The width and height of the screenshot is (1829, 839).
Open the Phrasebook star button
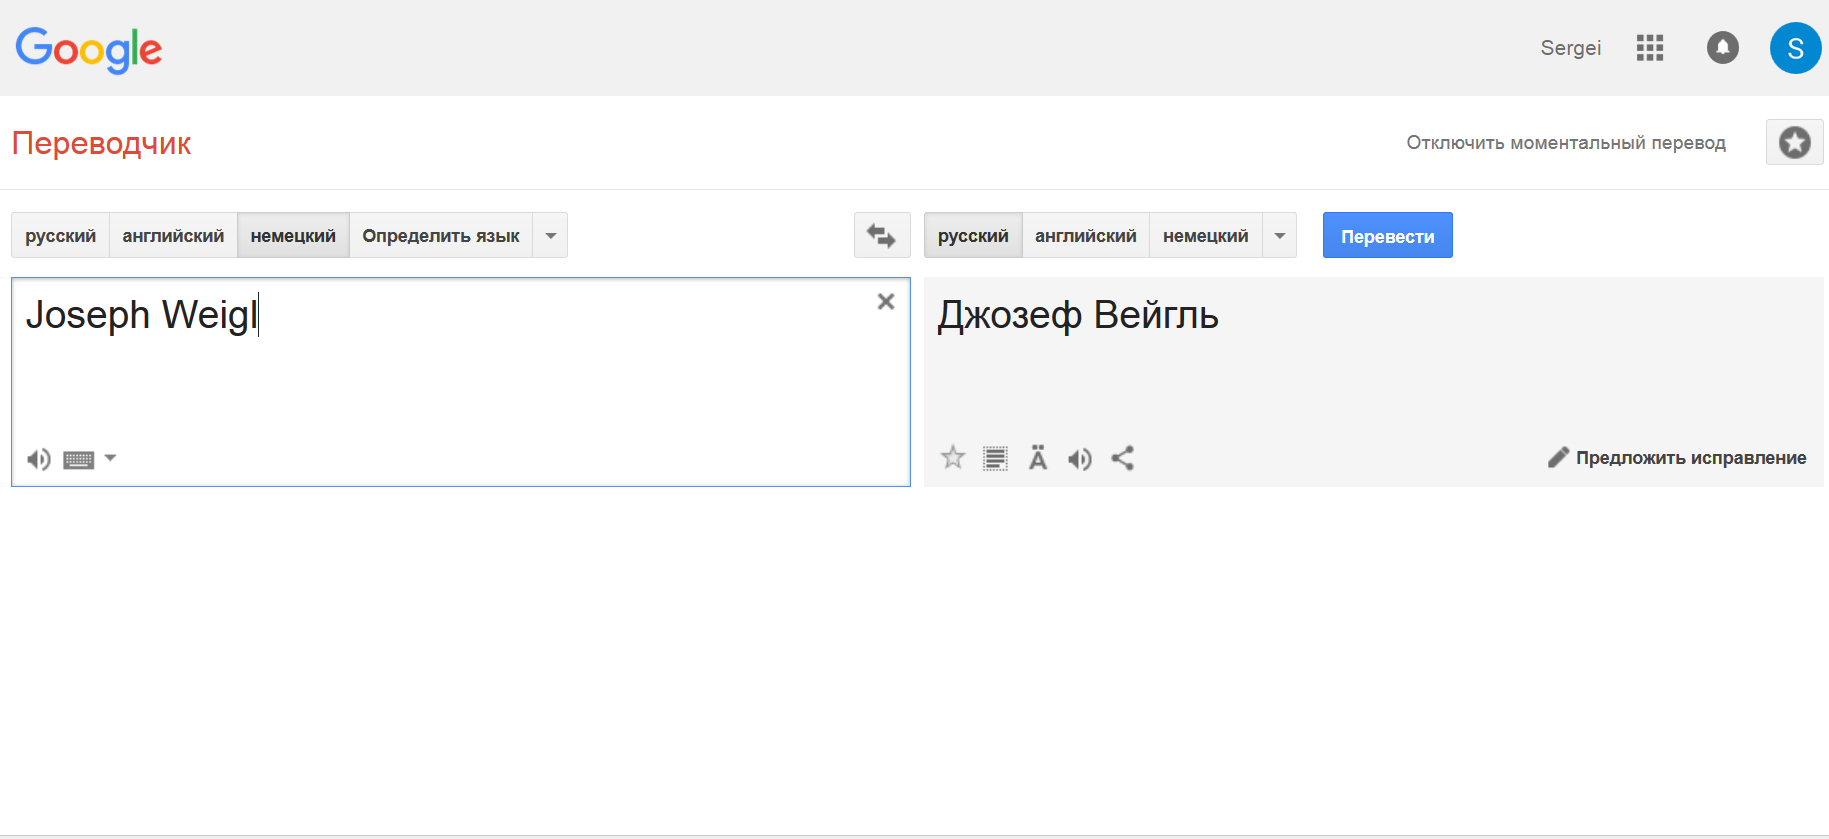click(1794, 143)
